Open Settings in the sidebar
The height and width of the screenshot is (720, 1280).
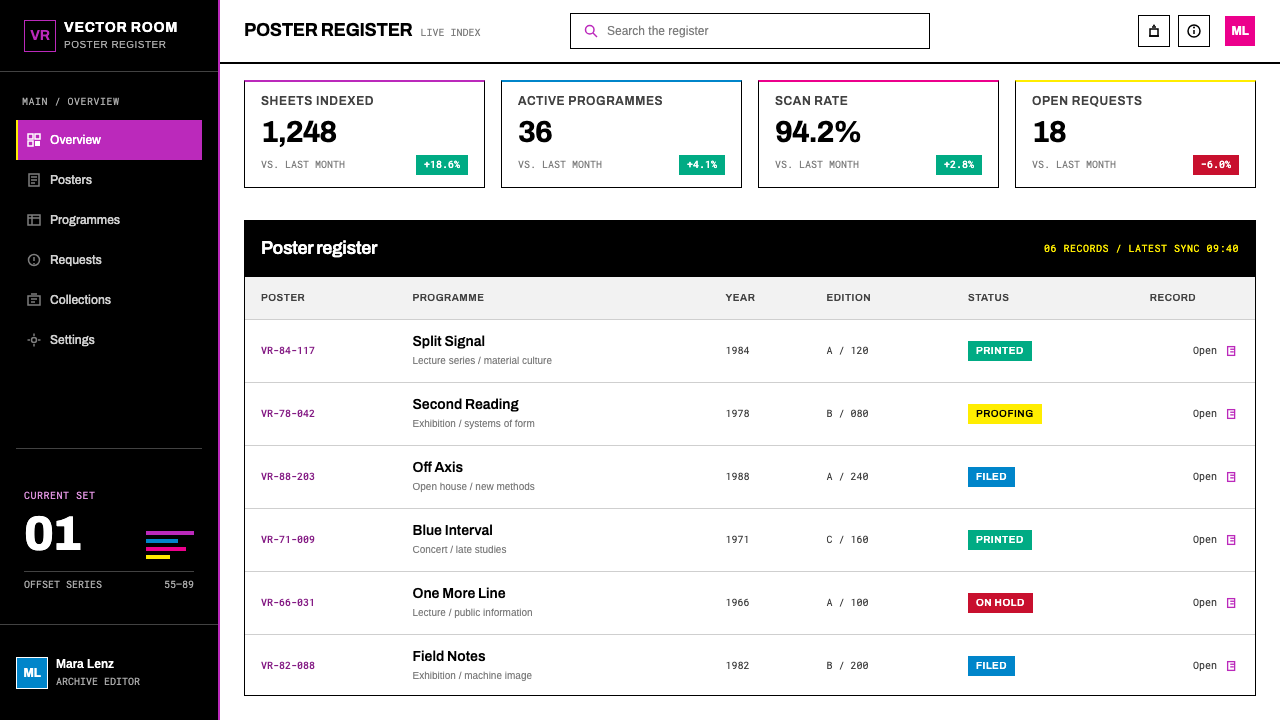point(109,340)
